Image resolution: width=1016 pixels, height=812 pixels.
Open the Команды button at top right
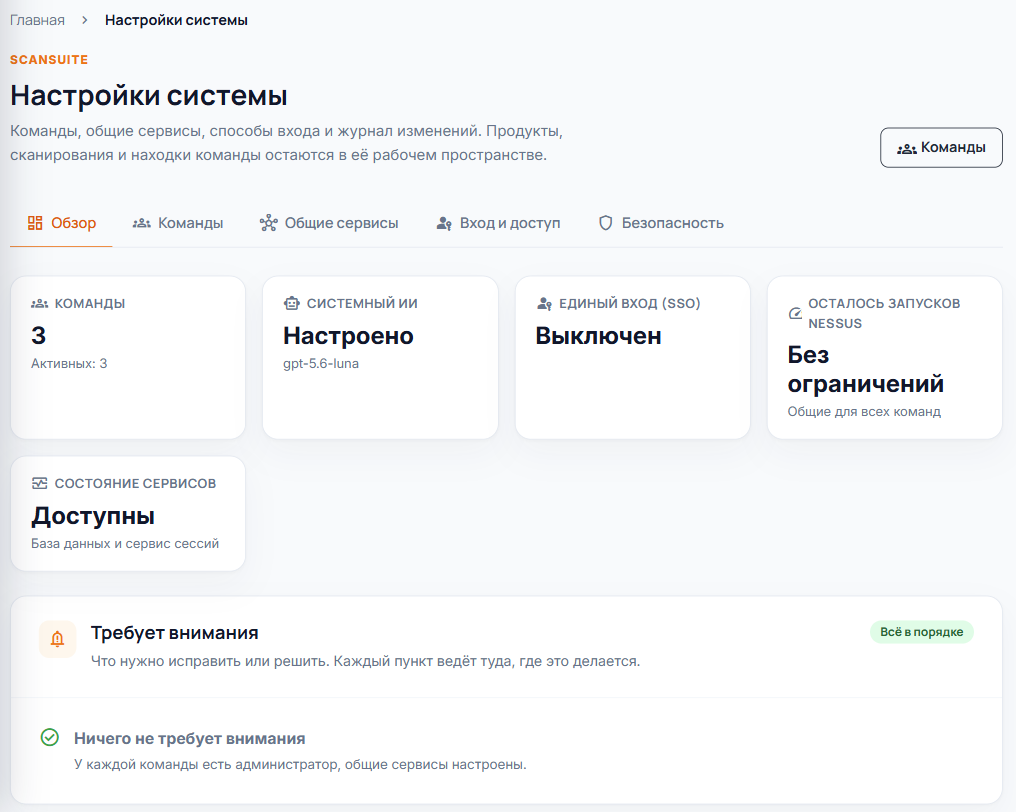click(x=941, y=148)
